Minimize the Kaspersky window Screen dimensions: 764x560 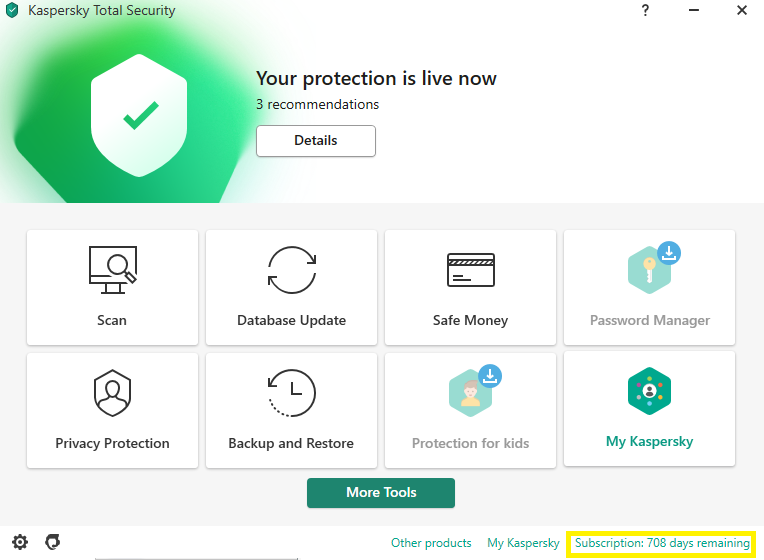(694, 10)
